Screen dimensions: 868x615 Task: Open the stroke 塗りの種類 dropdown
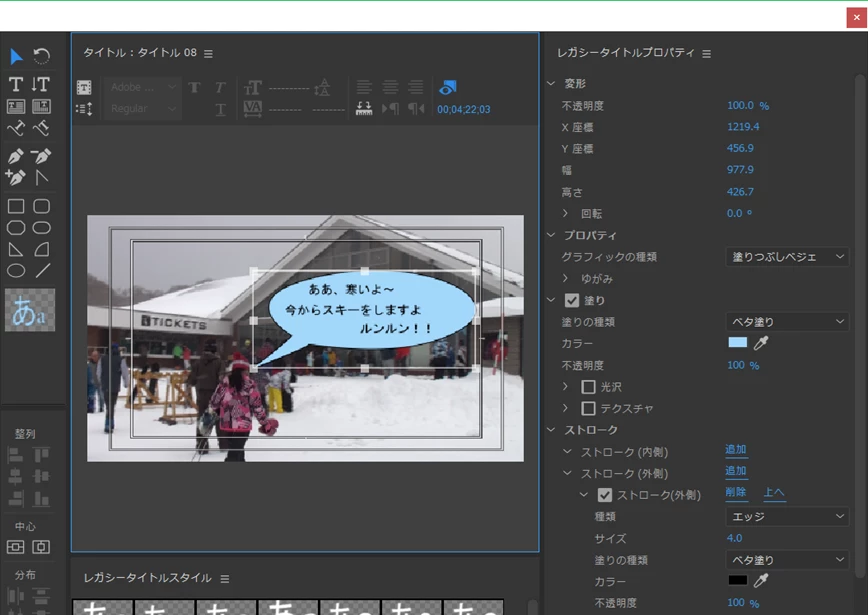[x=787, y=560]
